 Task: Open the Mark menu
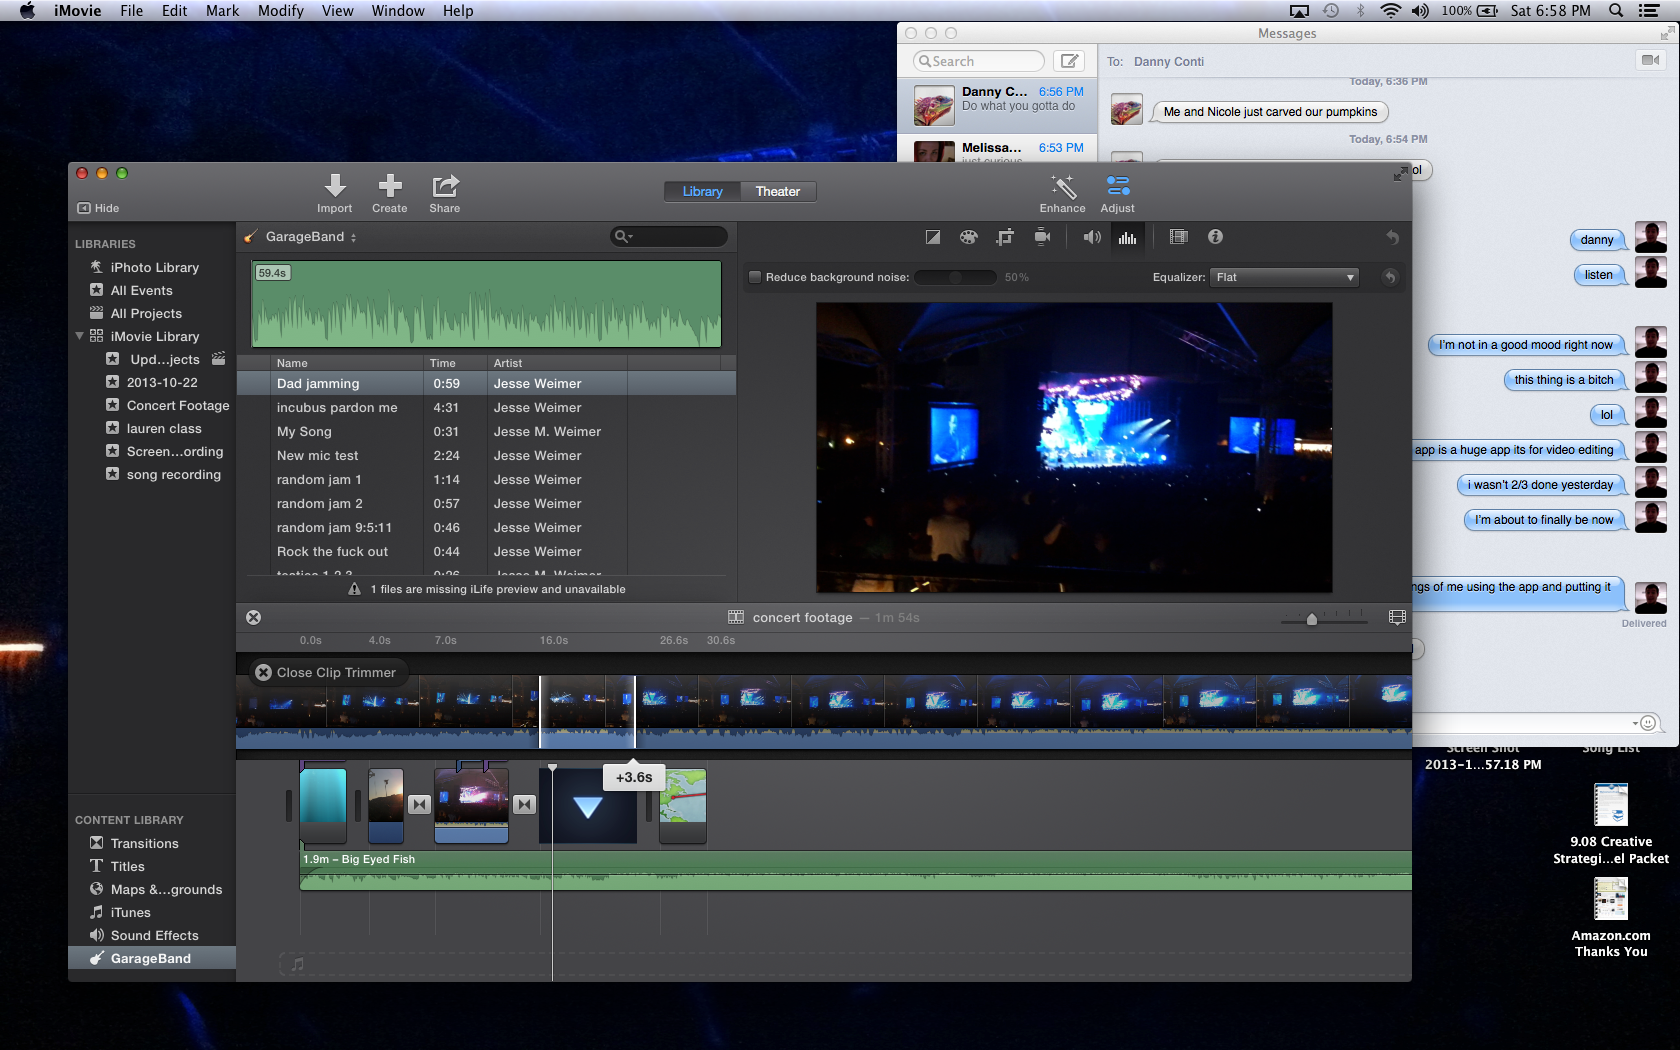click(222, 11)
